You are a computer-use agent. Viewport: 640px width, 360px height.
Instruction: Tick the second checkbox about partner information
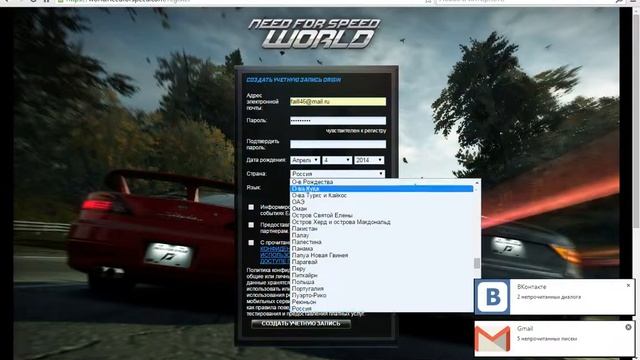click(x=251, y=225)
